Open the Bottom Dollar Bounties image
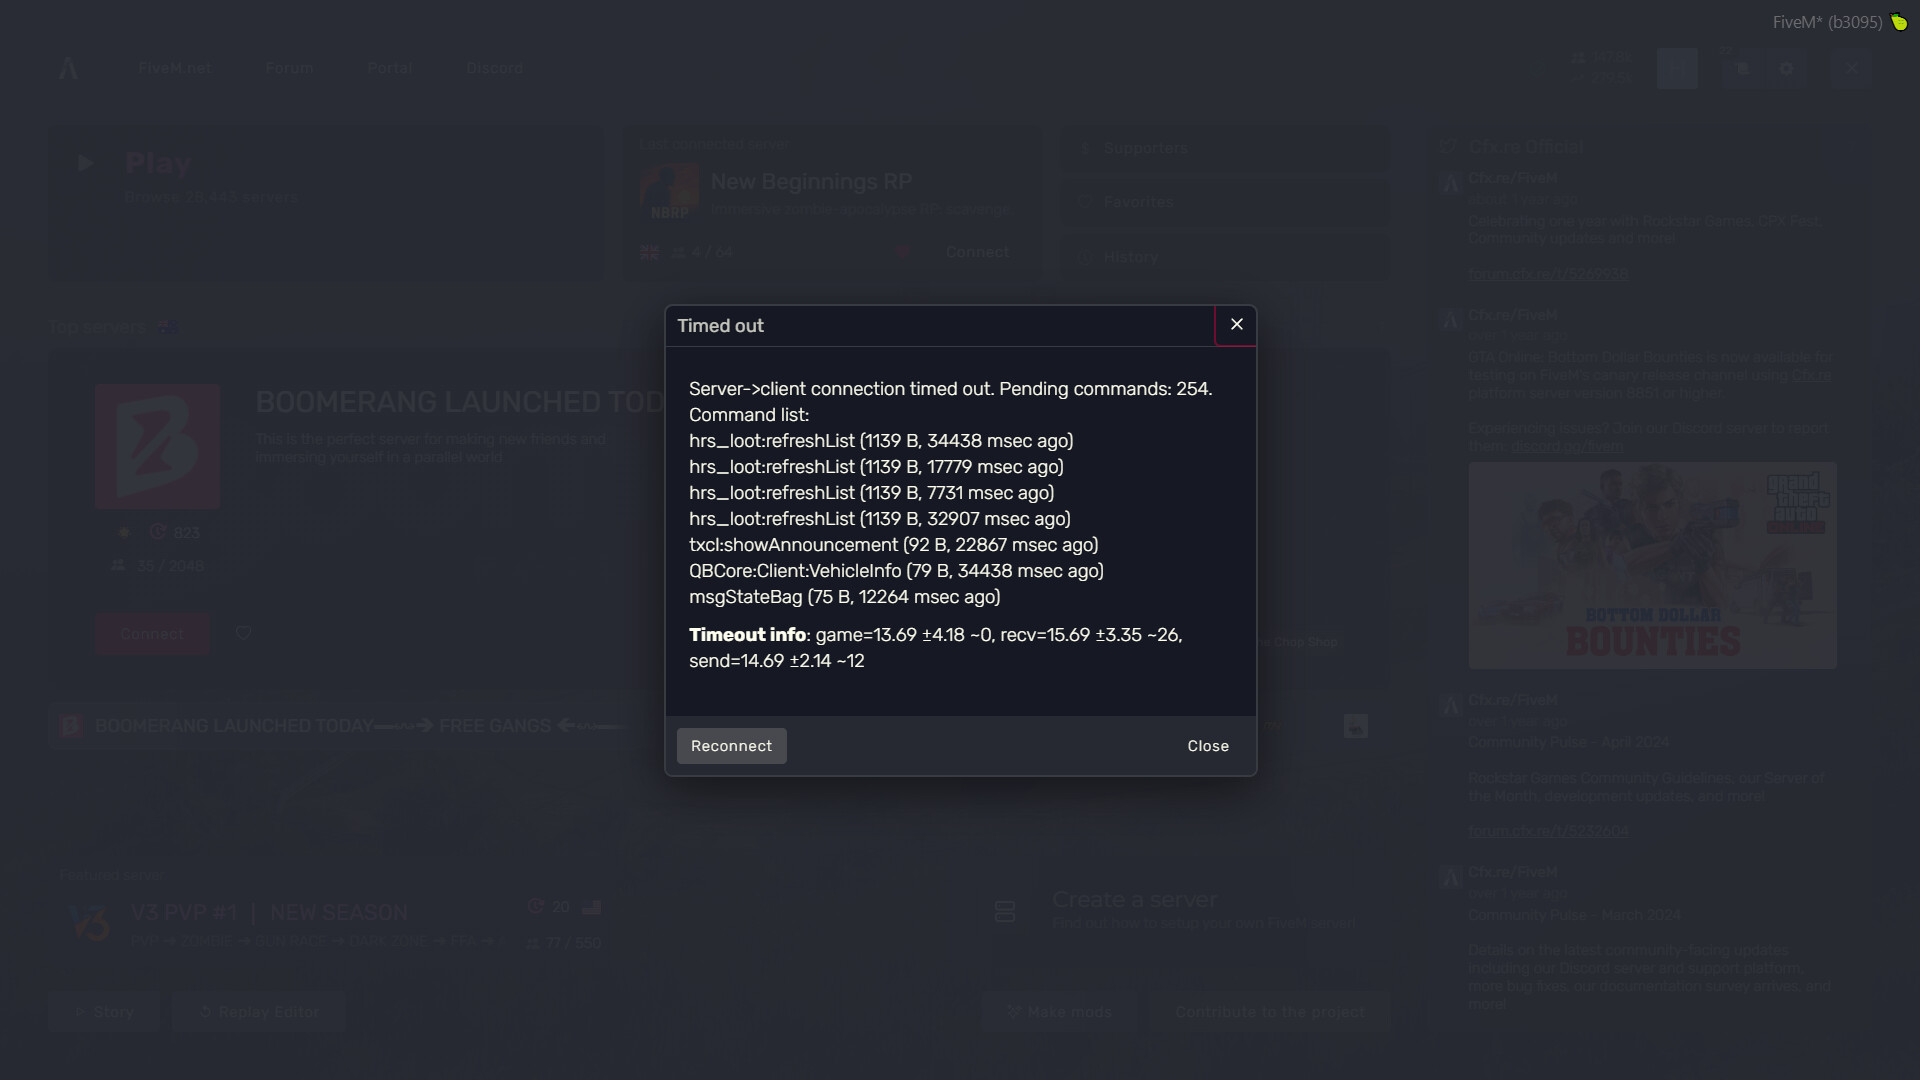The height and width of the screenshot is (1080, 1920). [1652, 565]
